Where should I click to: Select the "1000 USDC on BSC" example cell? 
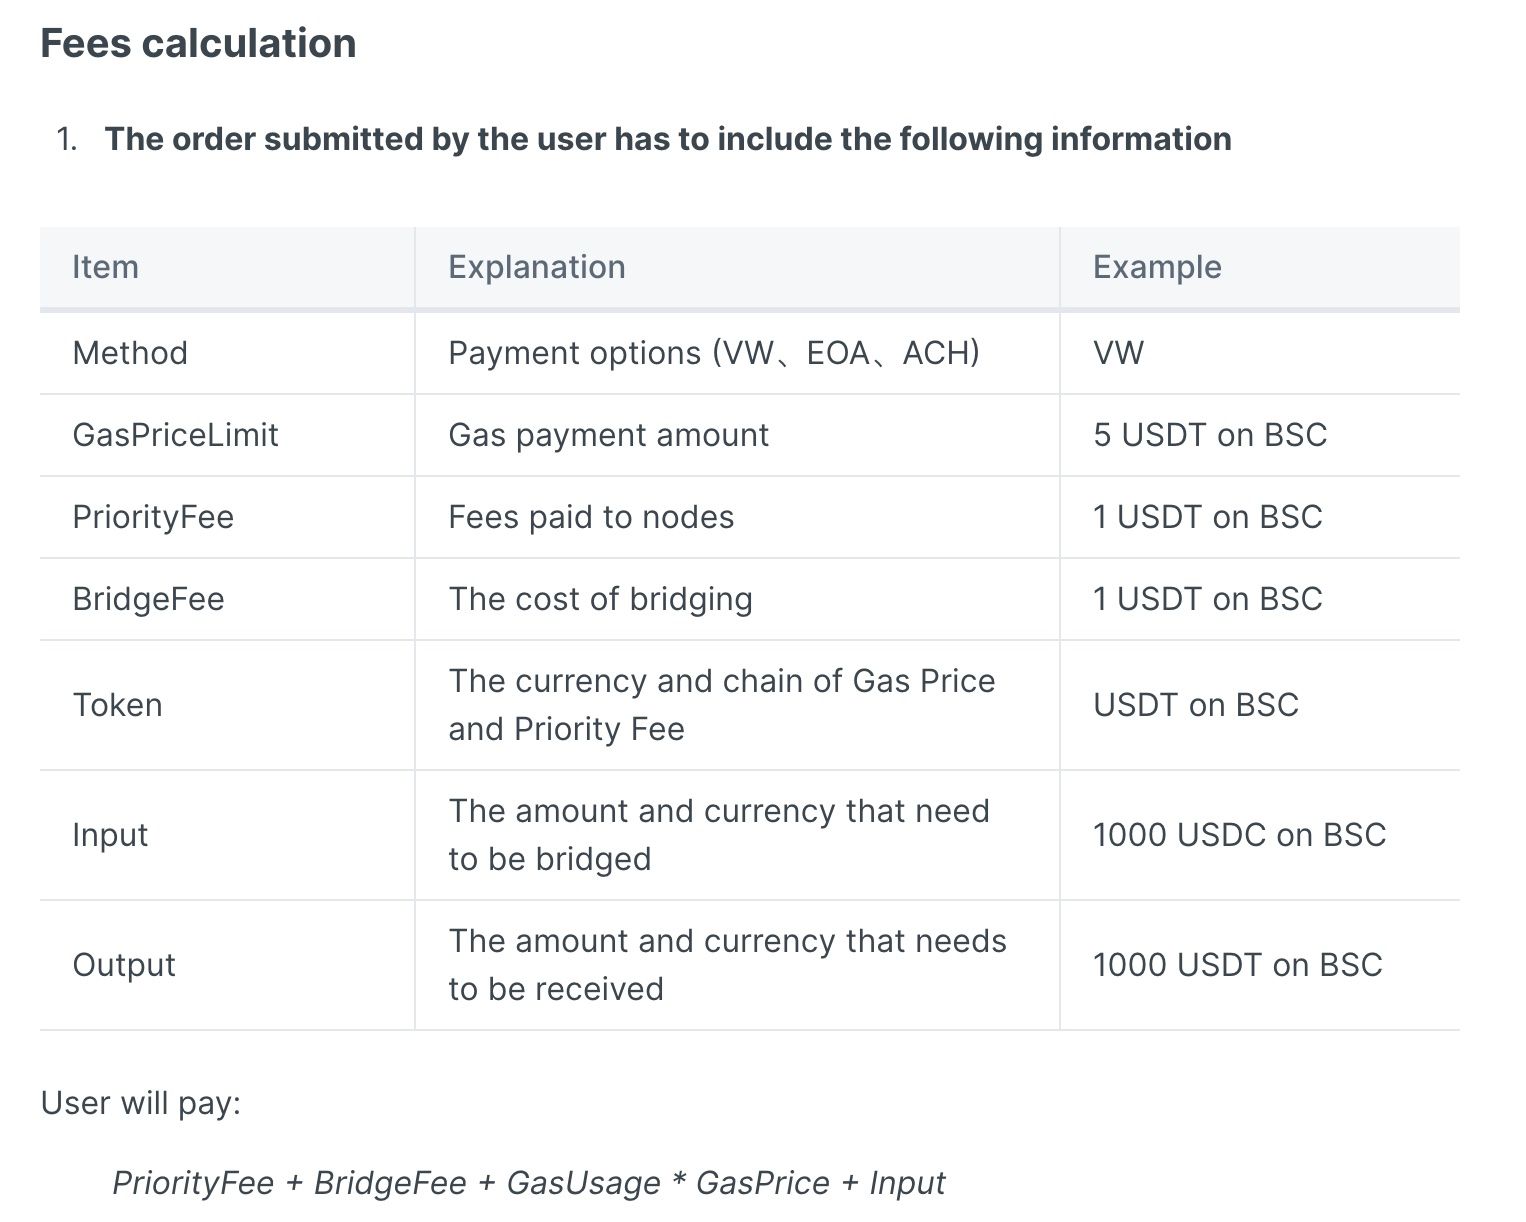[x=1239, y=835]
